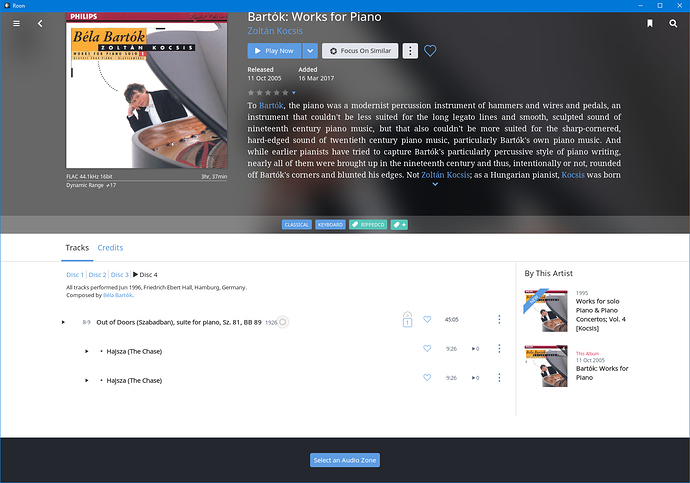The image size is (690, 483).
Task: Click the FLAC 44.1kHz 16bit format label
Action: point(89,176)
